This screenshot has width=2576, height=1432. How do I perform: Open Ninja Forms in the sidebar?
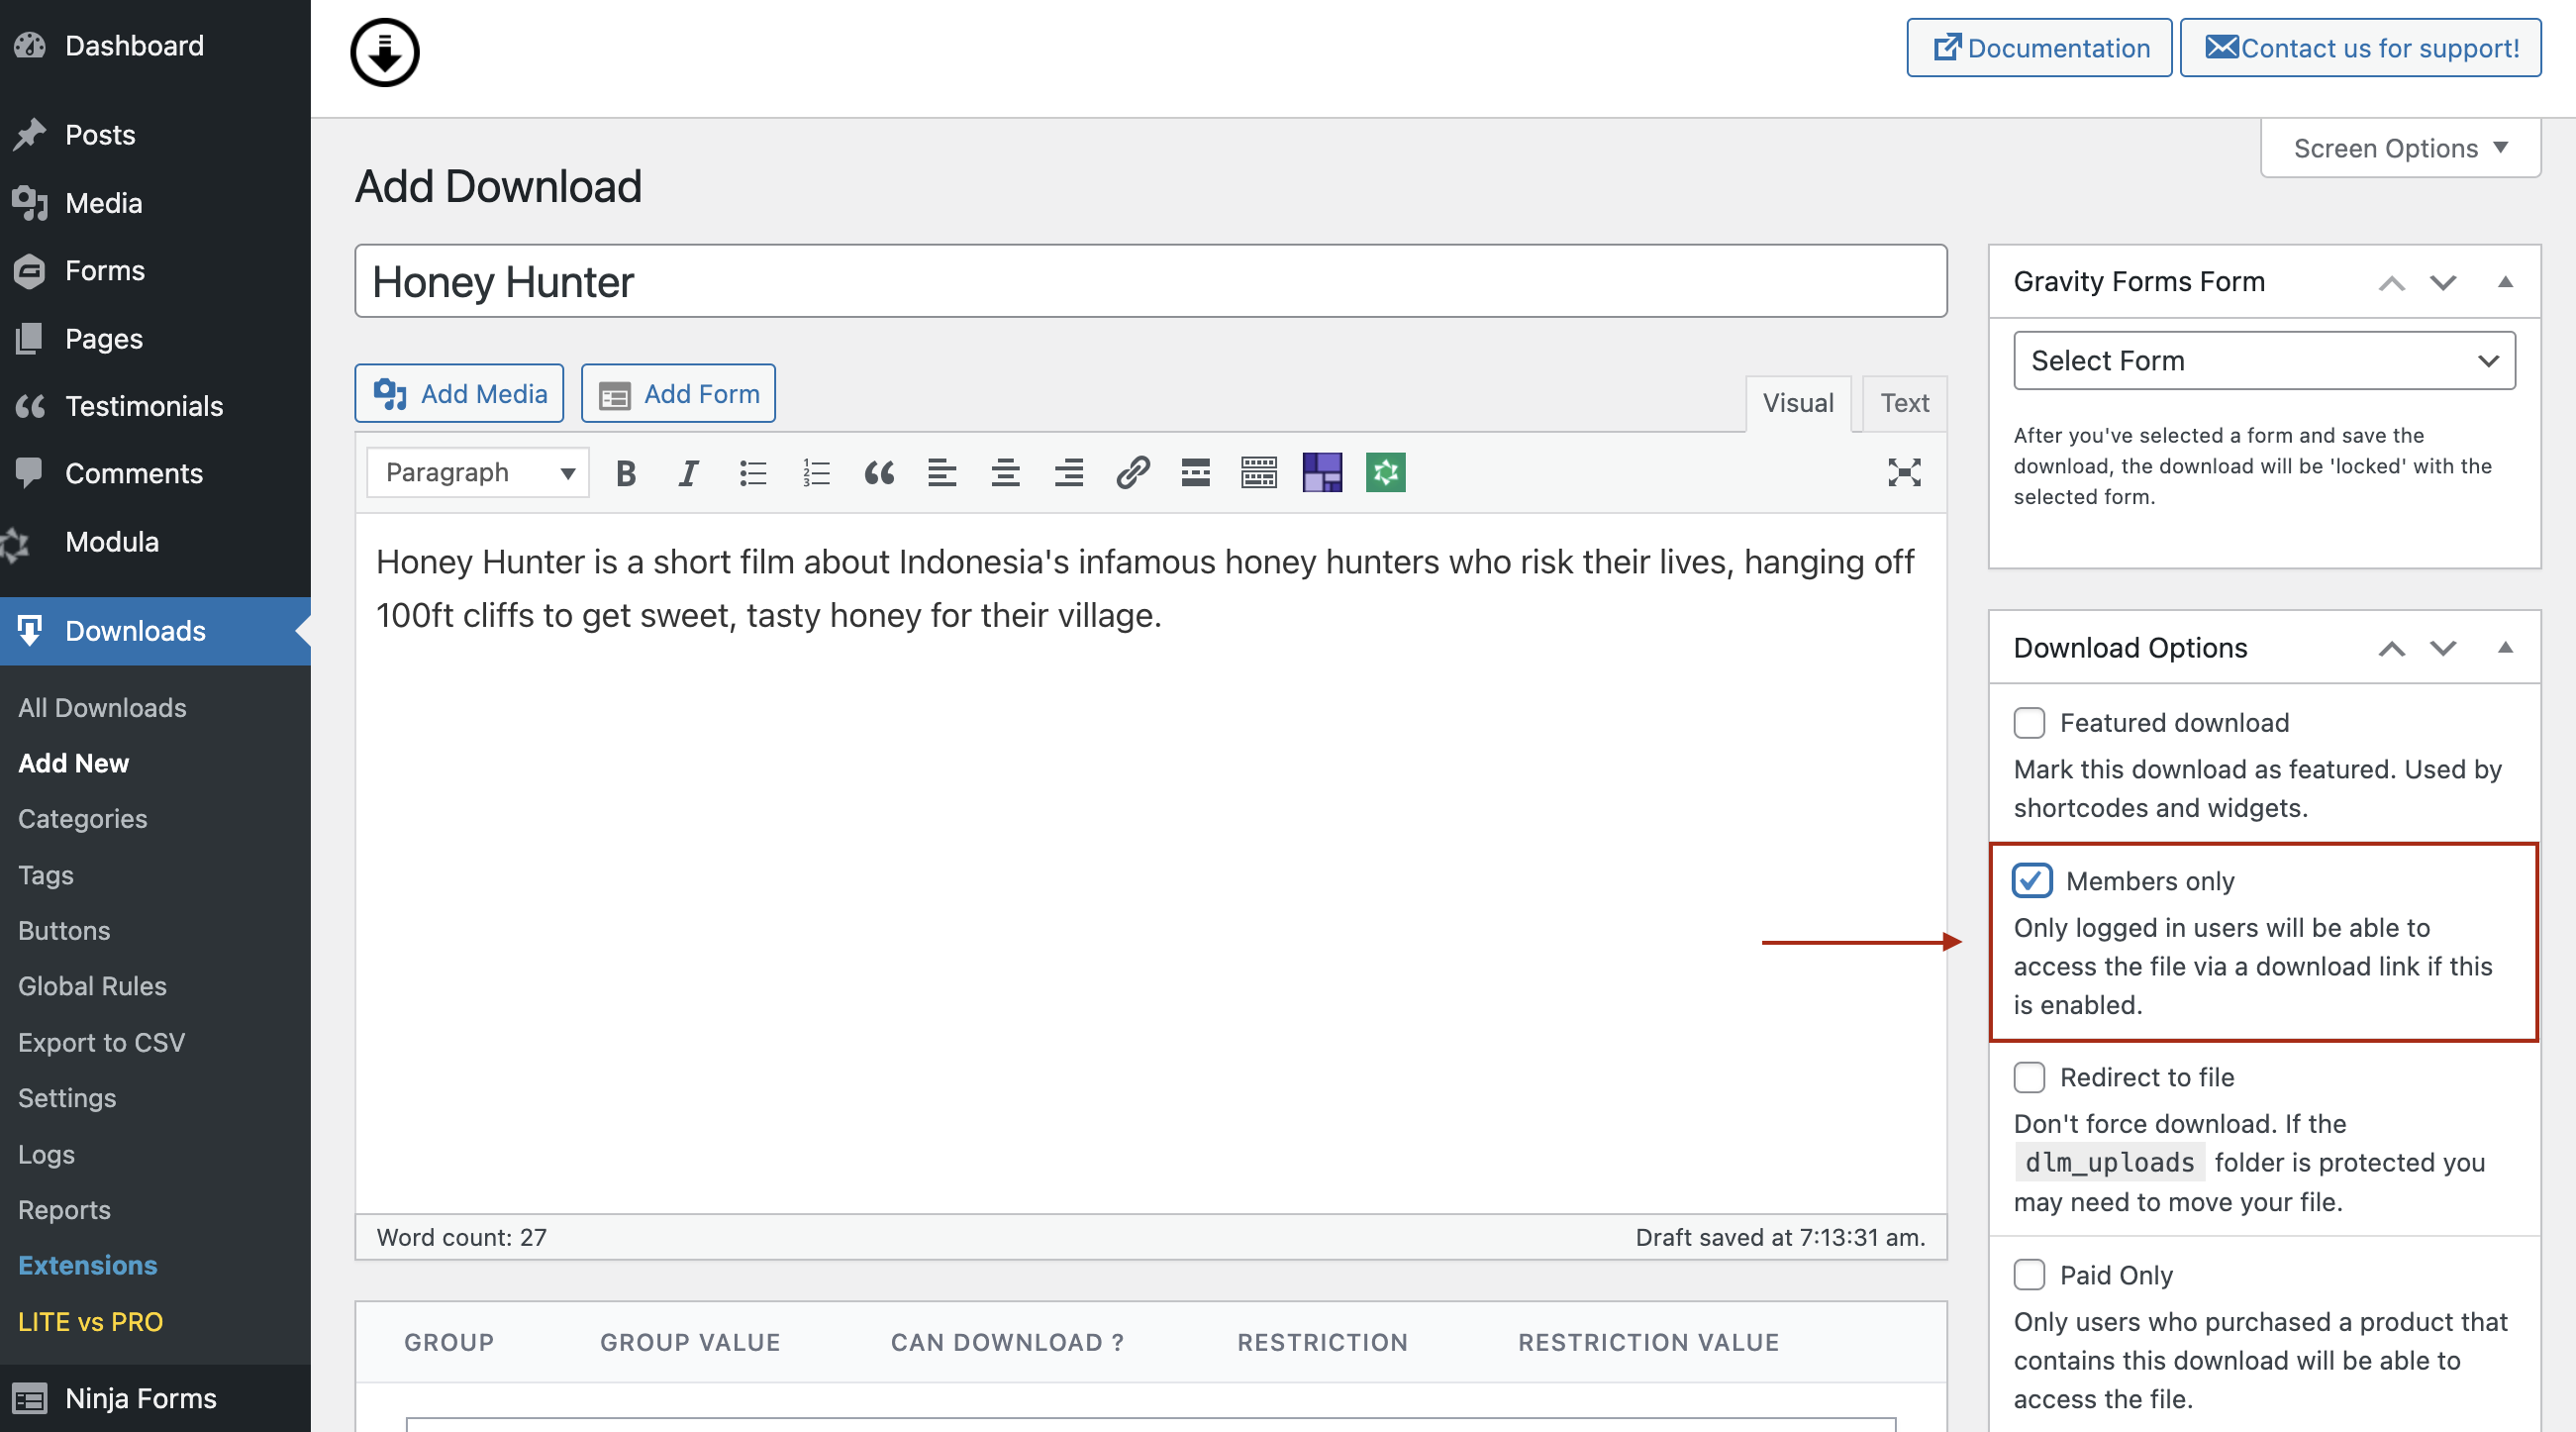[155, 1398]
